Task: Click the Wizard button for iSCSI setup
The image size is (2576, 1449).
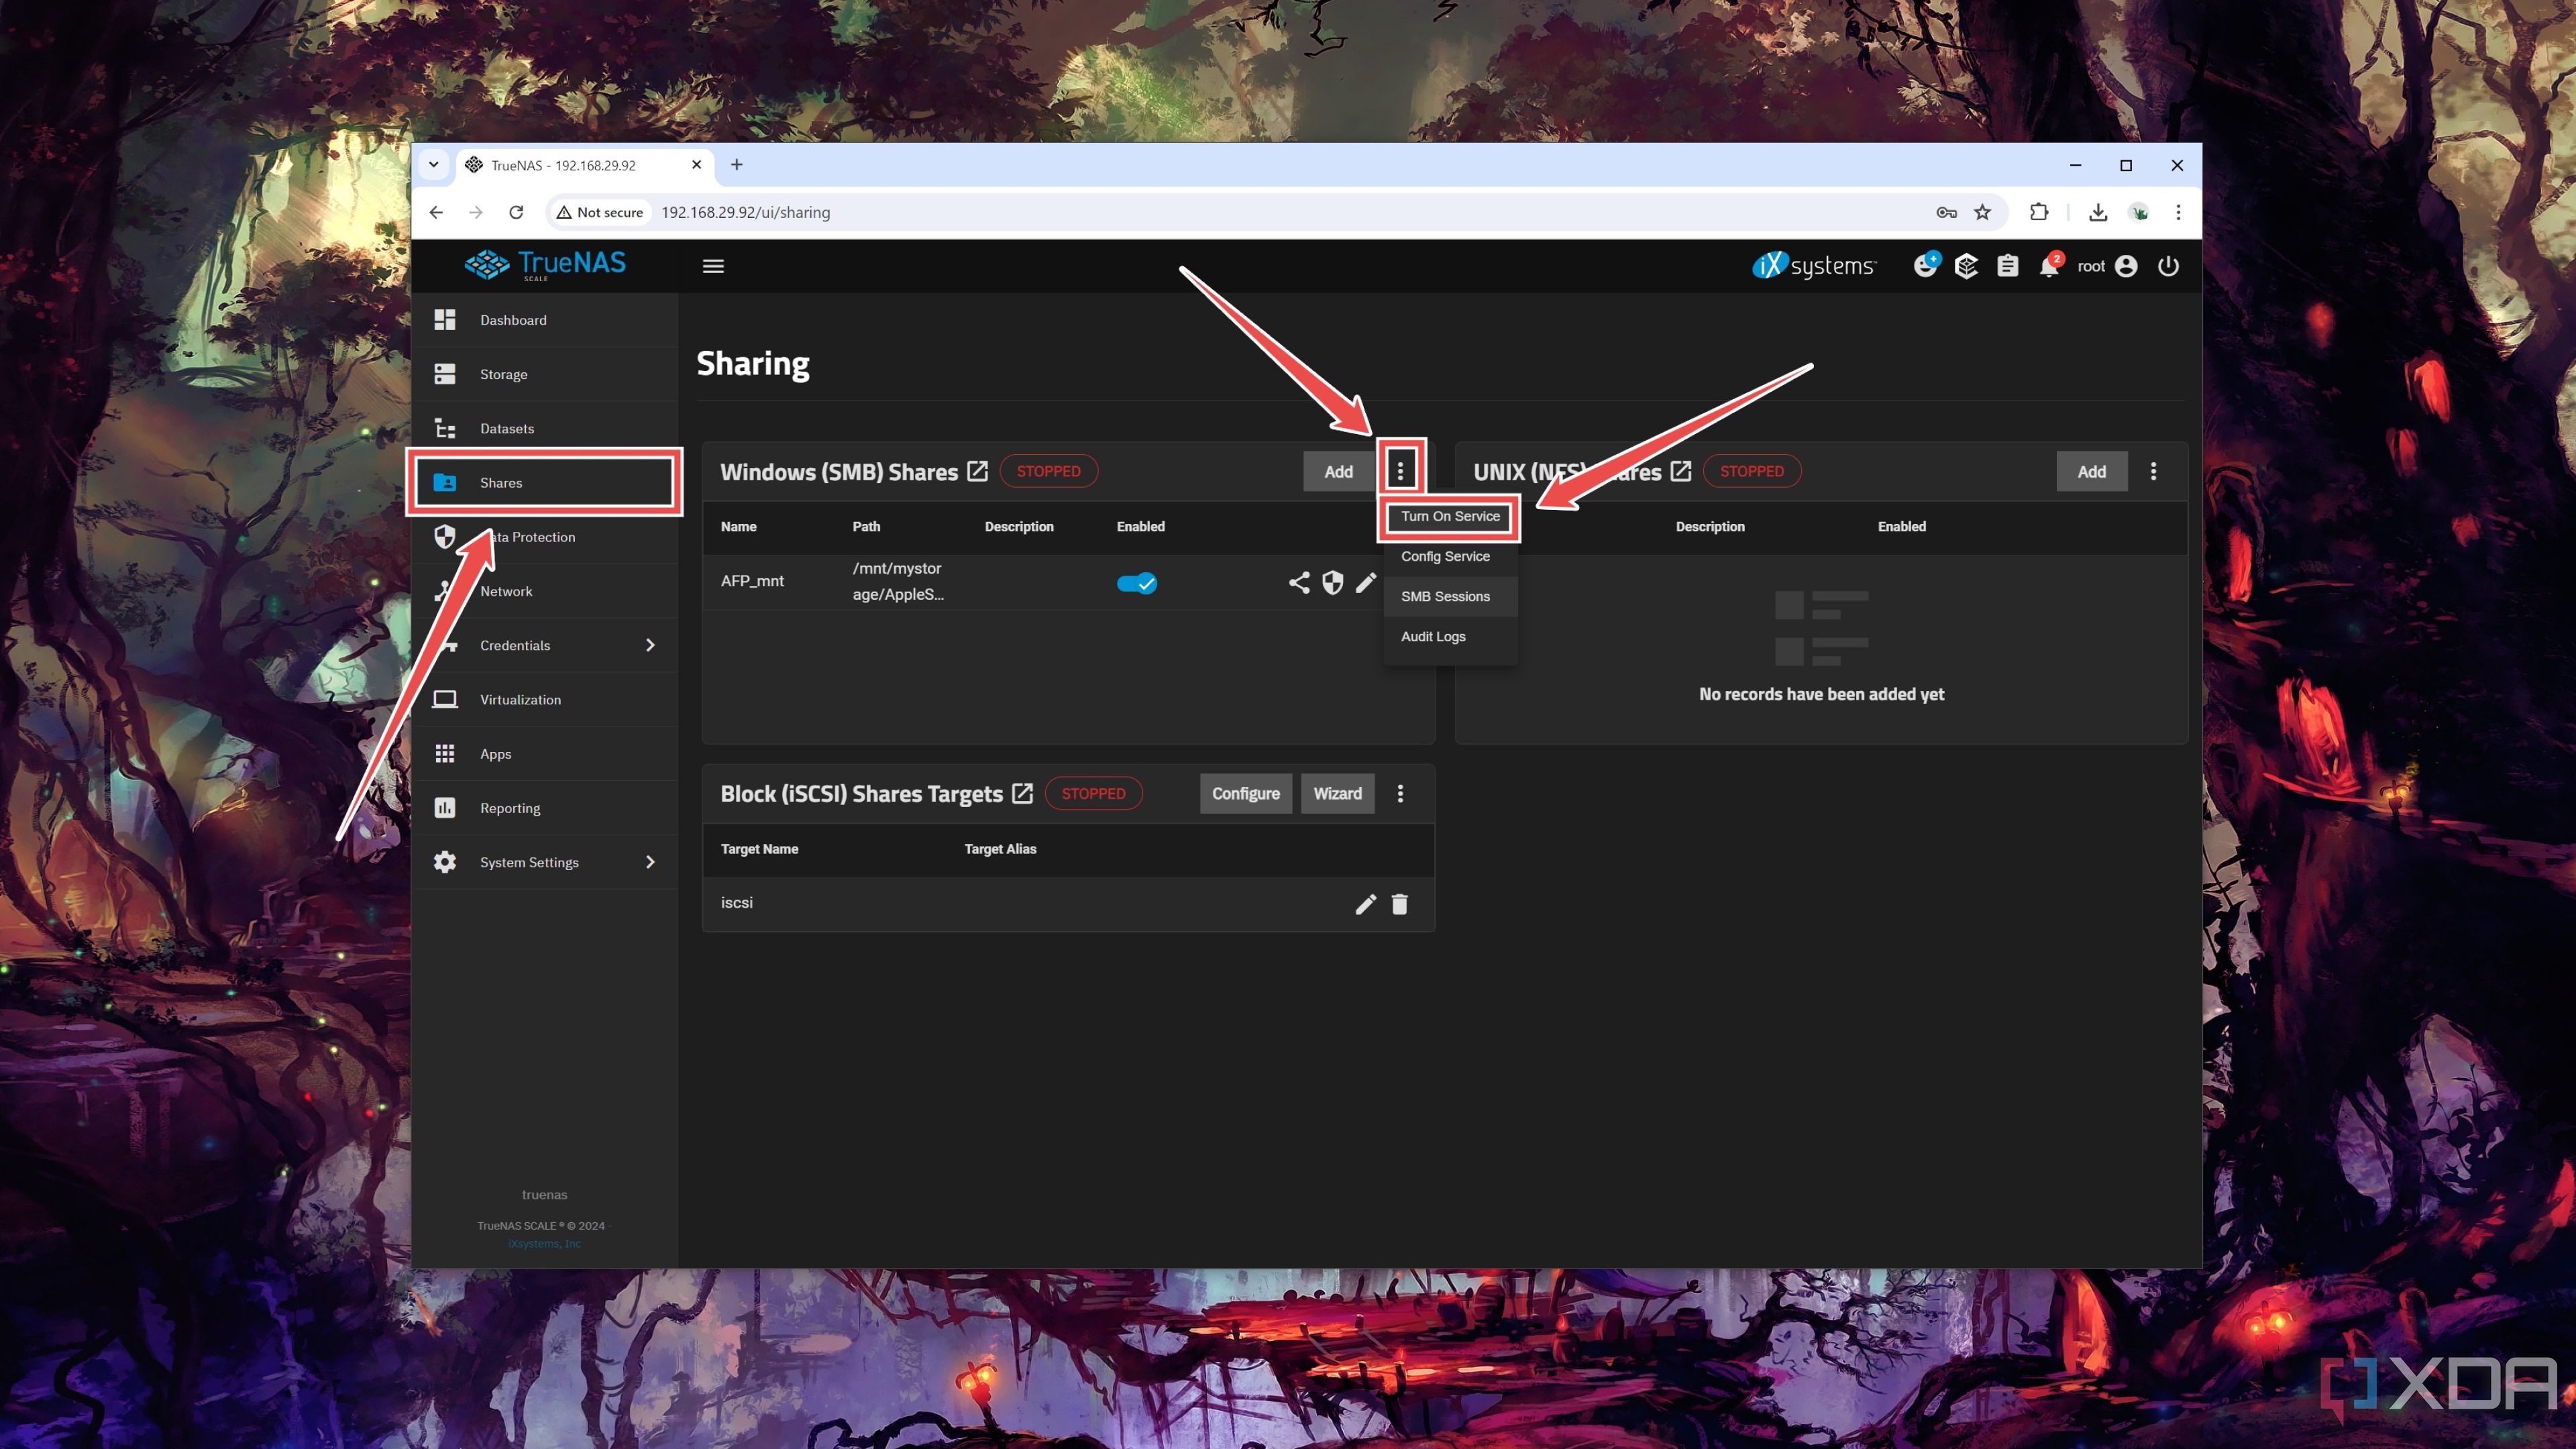Action: coord(1338,793)
